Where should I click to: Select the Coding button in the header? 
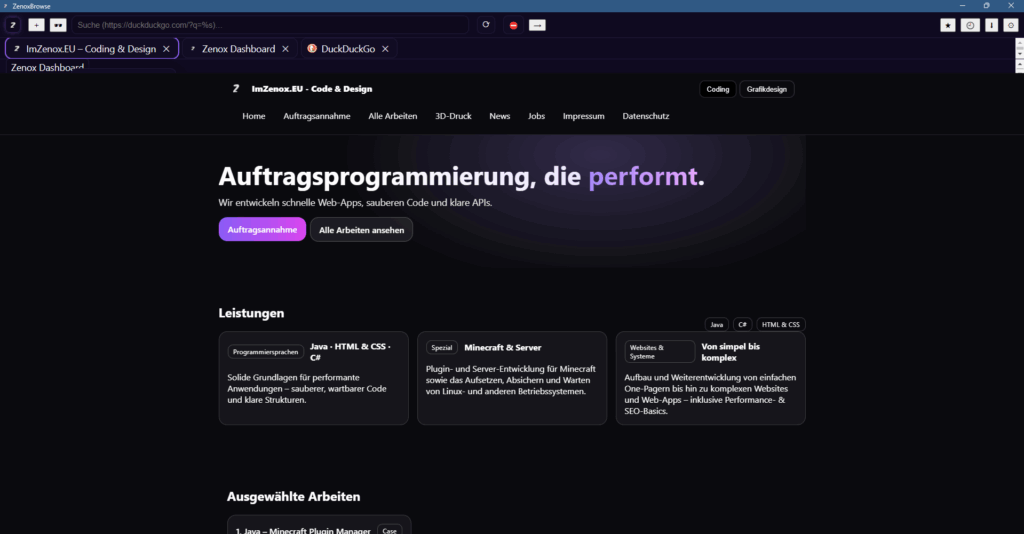click(x=718, y=89)
